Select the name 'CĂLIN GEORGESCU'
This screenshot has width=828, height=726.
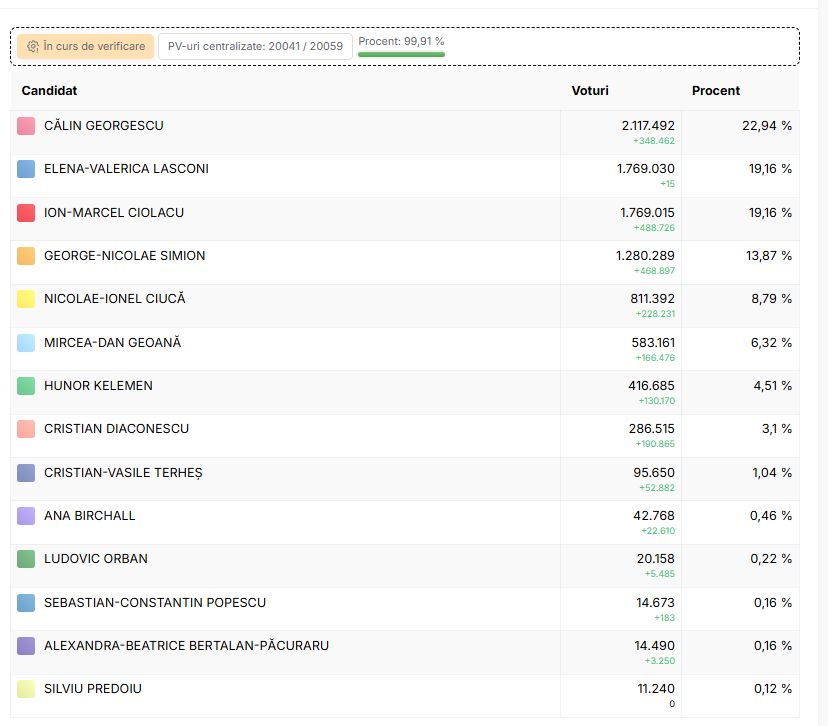pyautogui.click(x=104, y=125)
